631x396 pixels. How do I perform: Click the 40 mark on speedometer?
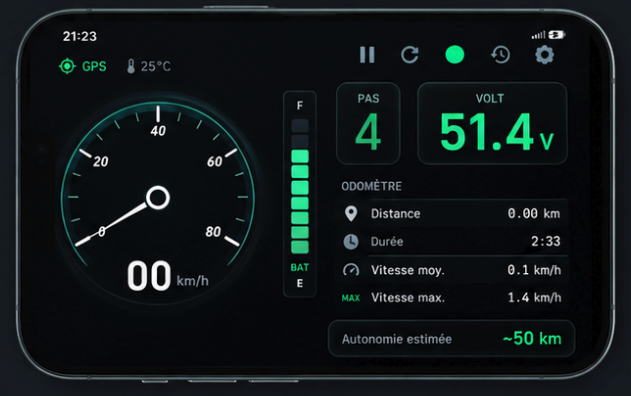158,131
